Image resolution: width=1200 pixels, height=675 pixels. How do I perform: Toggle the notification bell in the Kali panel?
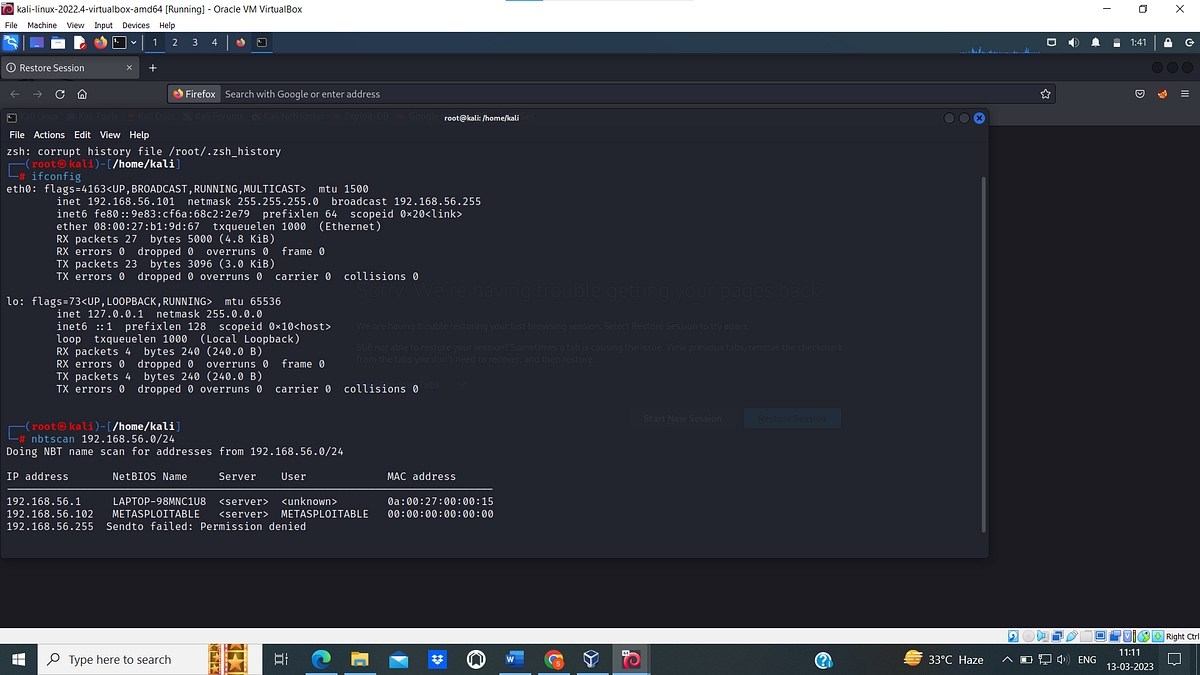click(1096, 42)
